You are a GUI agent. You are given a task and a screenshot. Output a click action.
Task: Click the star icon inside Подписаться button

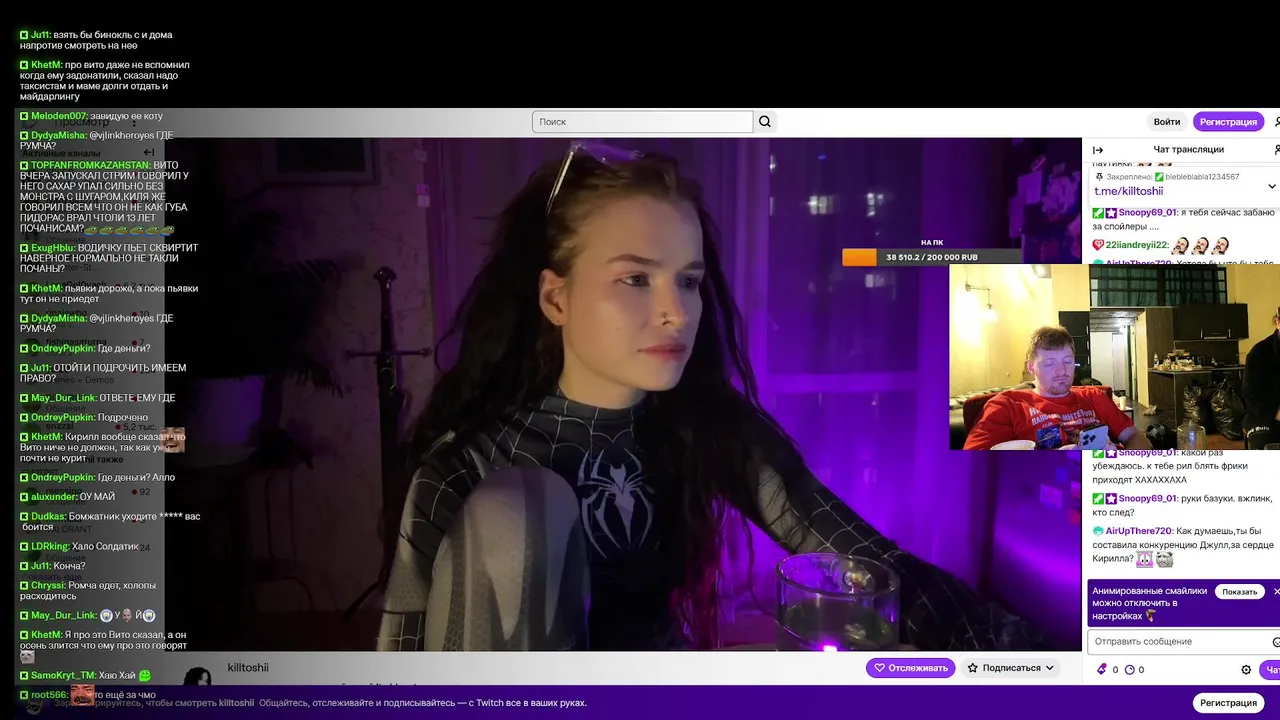point(973,668)
